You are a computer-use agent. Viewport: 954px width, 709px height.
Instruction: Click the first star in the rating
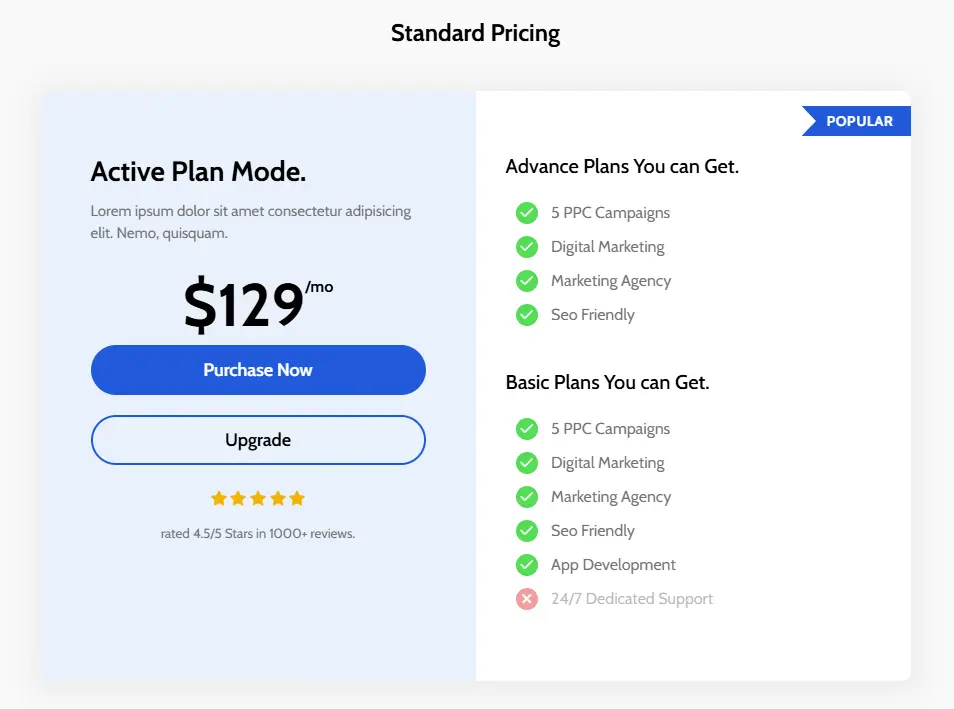tap(219, 498)
